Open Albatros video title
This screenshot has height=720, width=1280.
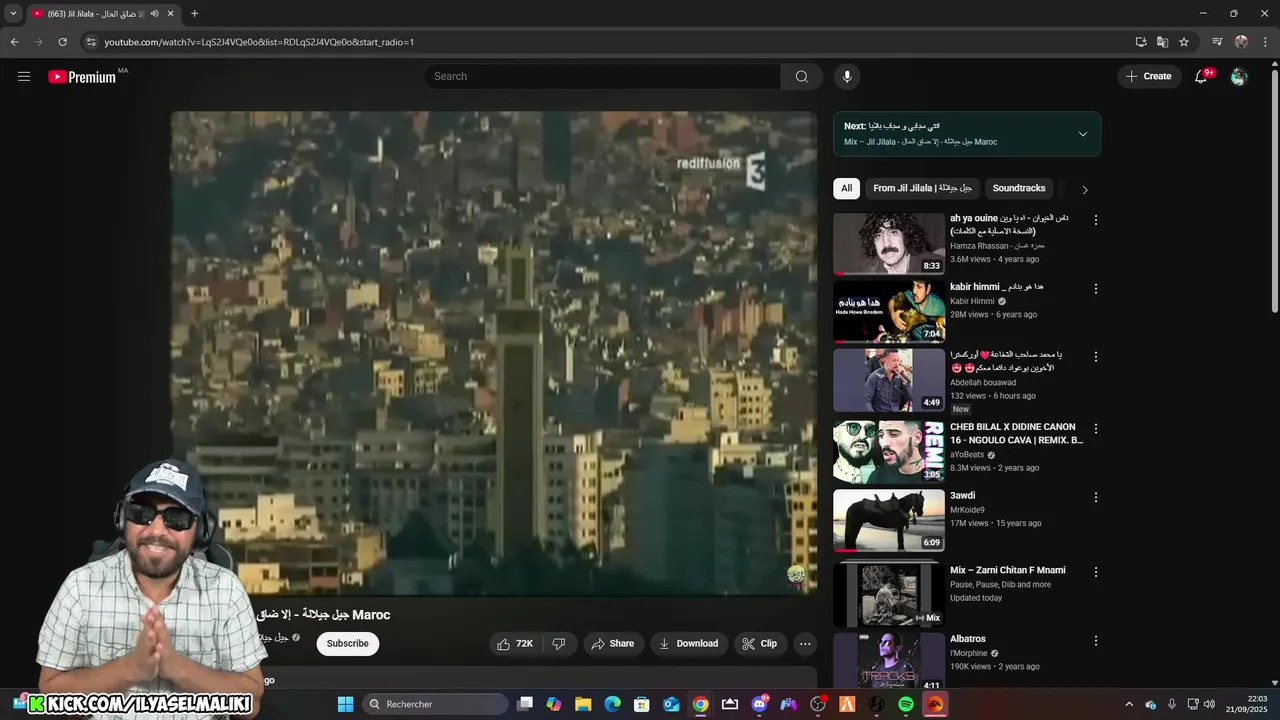(970, 639)
